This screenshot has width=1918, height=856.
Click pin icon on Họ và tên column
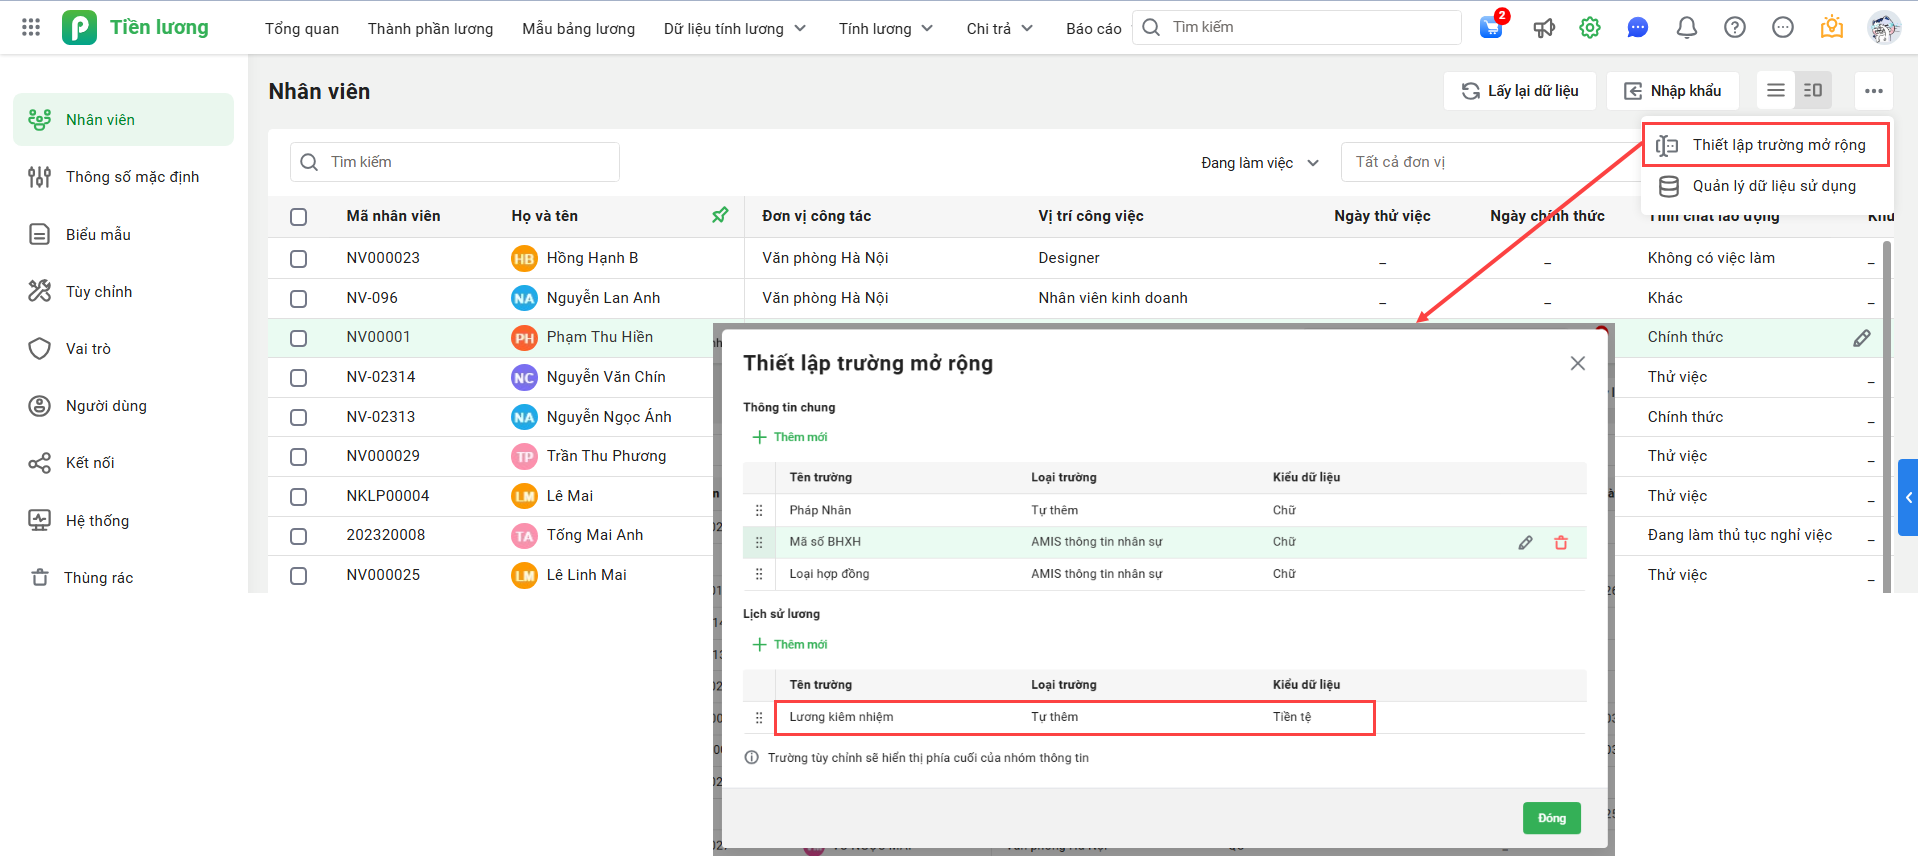coord(720,215)
